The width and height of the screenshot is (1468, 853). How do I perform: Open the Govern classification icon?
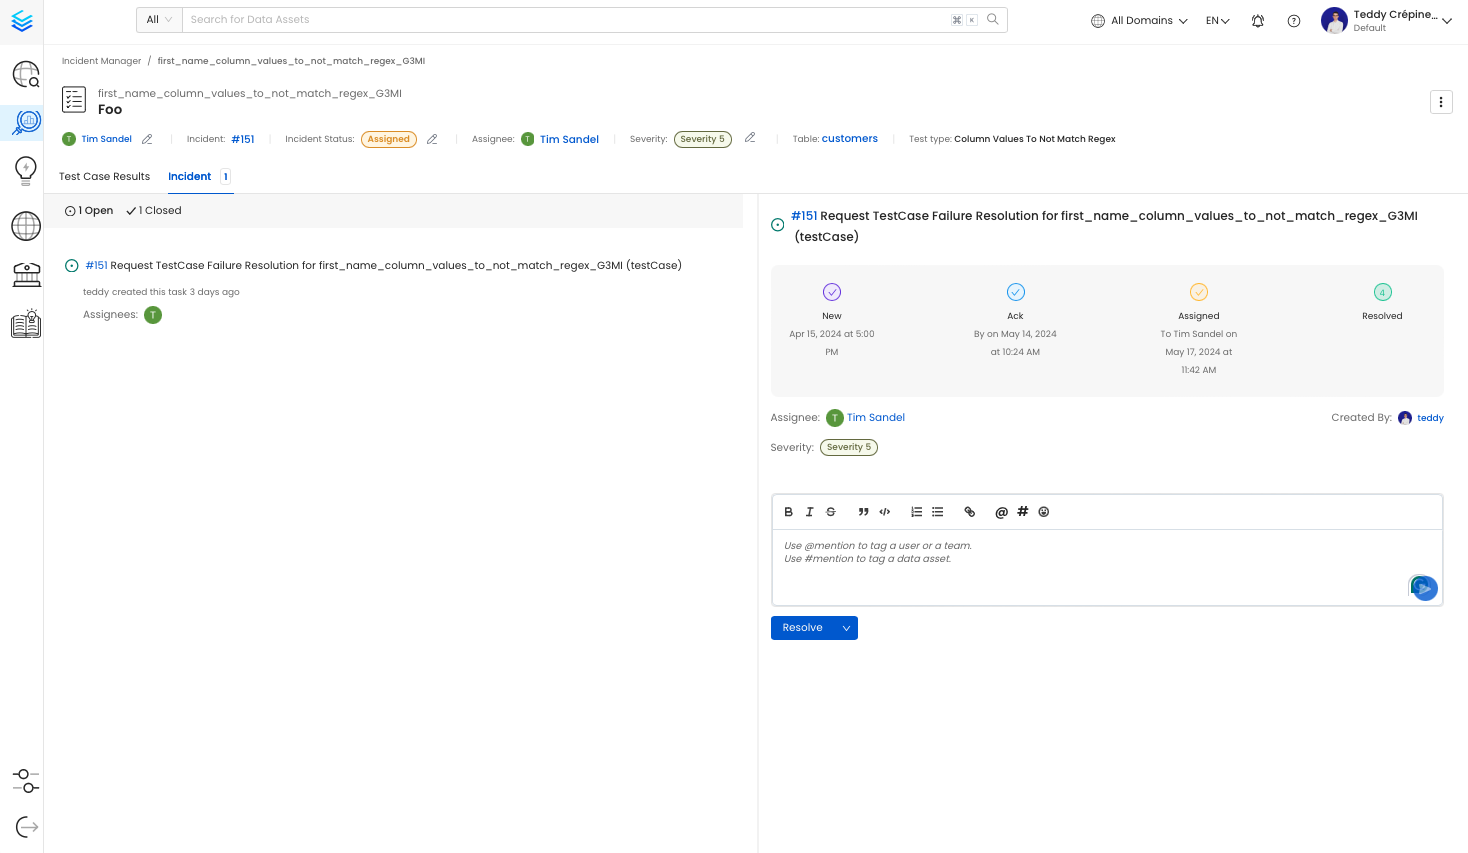(25, 274)
